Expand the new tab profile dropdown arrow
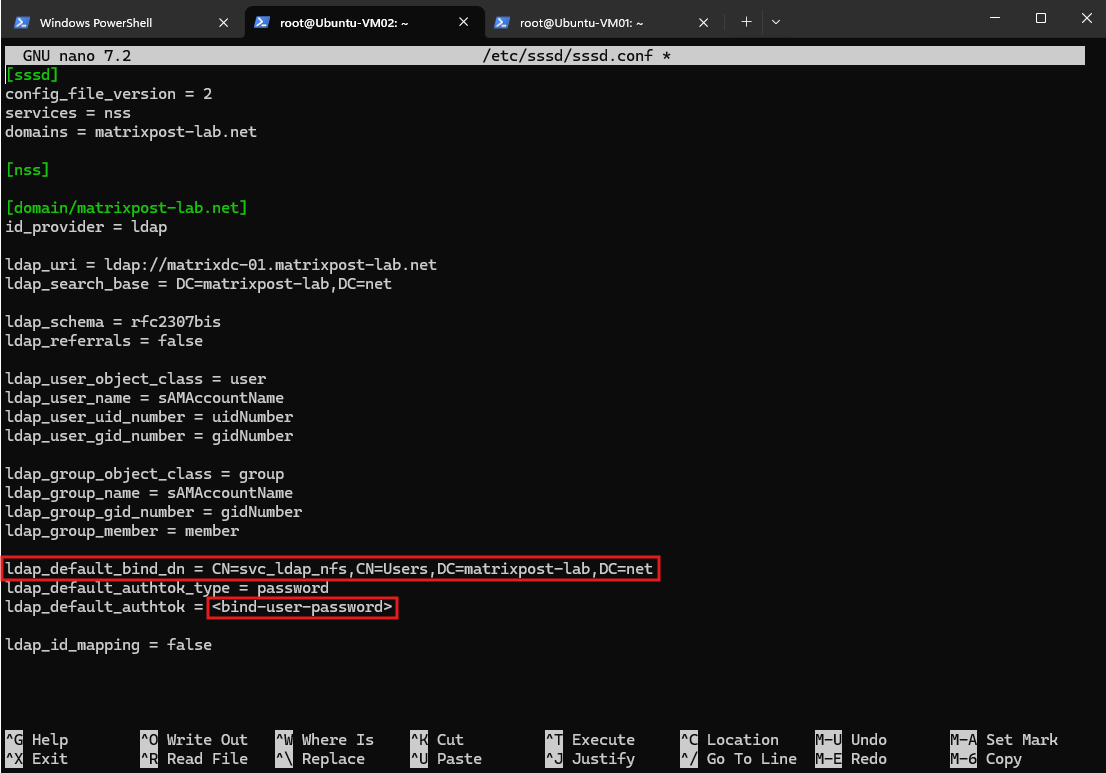The image size is (1106, 773). (x=776, y=22)
